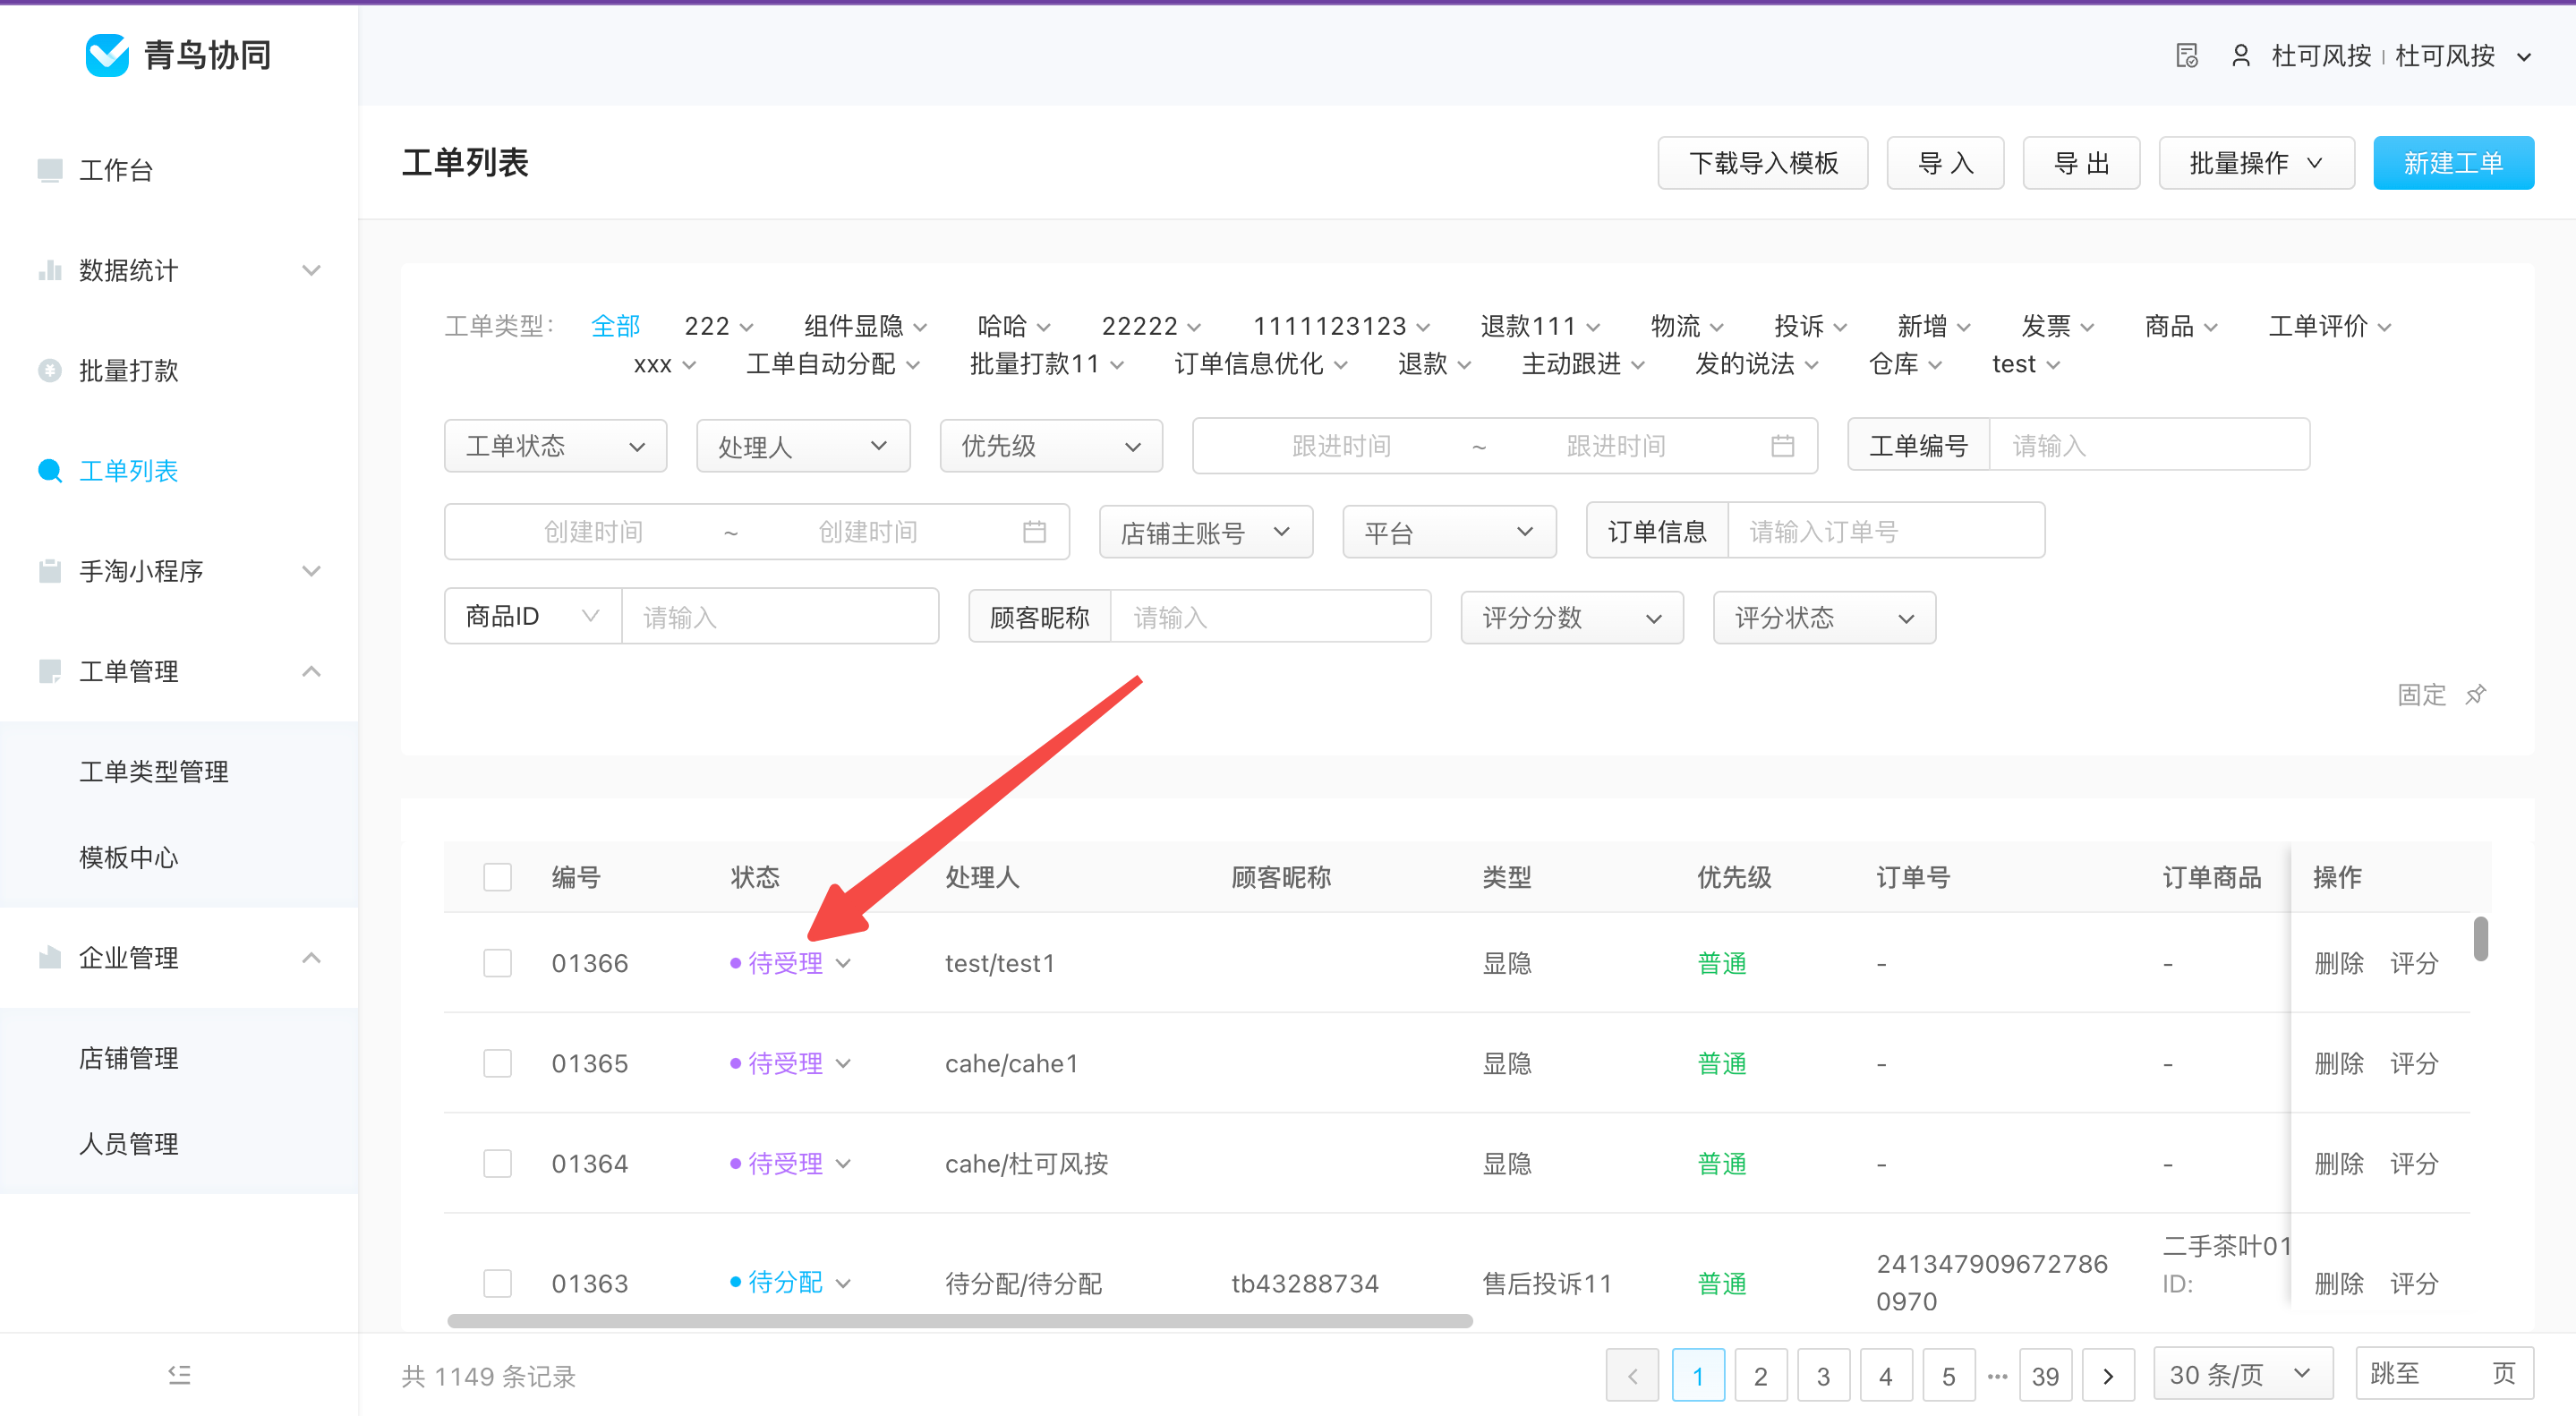Open the 30 条/页 page size dropdown

tap(2243, 1375)
